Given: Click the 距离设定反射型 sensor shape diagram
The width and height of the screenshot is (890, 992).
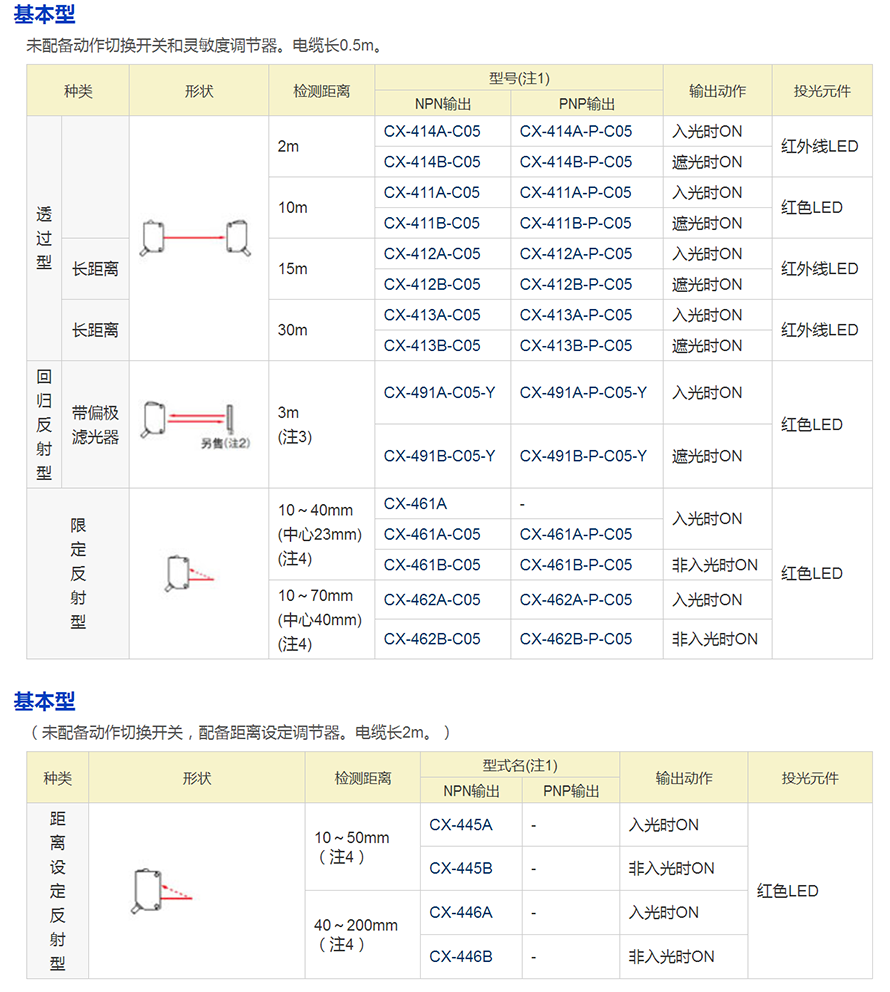Looking at the screenshot, I should 161,891.
